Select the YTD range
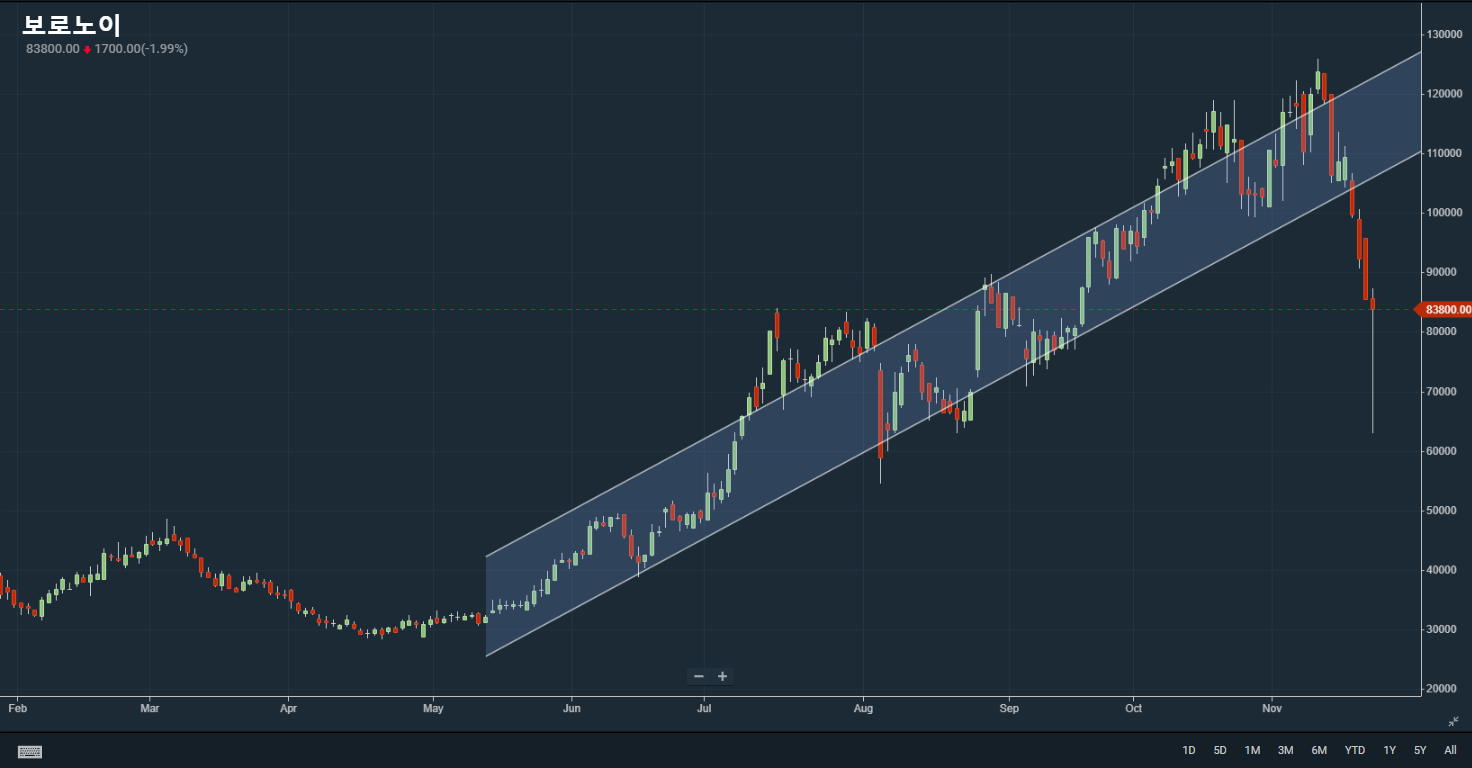 [1355, 750]
